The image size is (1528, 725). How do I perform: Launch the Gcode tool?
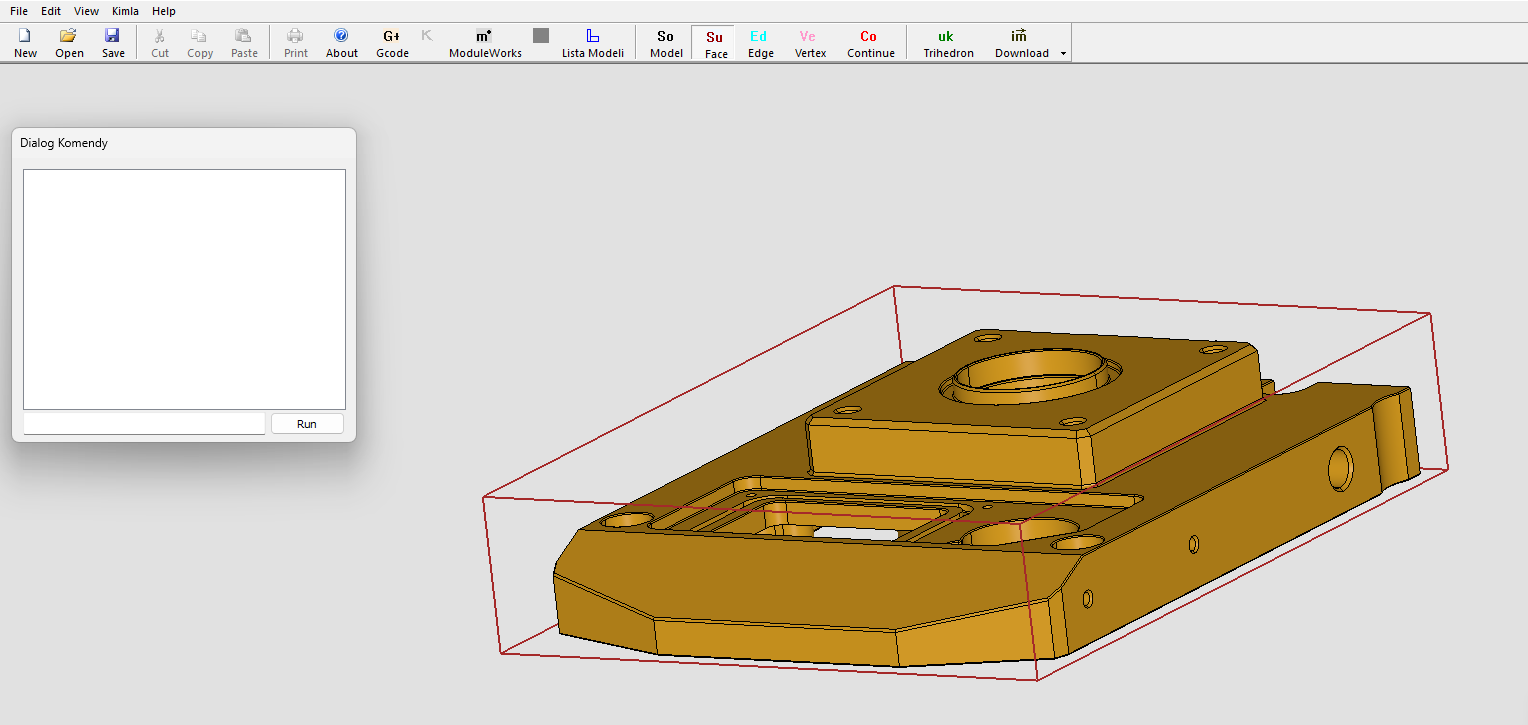(392, 43)
